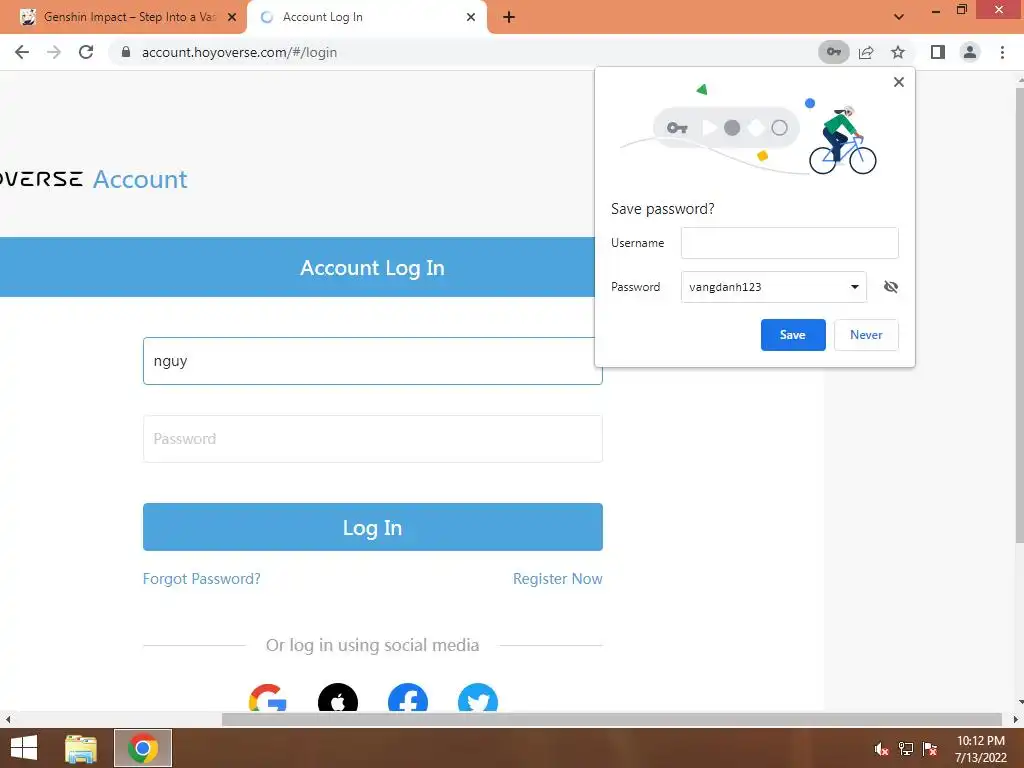Click the account field containing nguy

[x=372, y=361]
